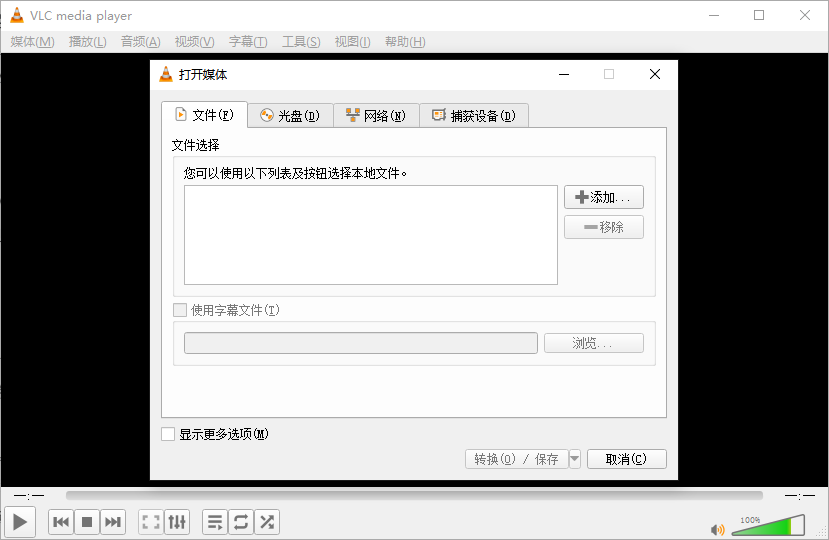Image resolution: width=829 pixels, height=540 pixels.
Task: Maximize the VLC media player window
Action: (x=759, y=15)
